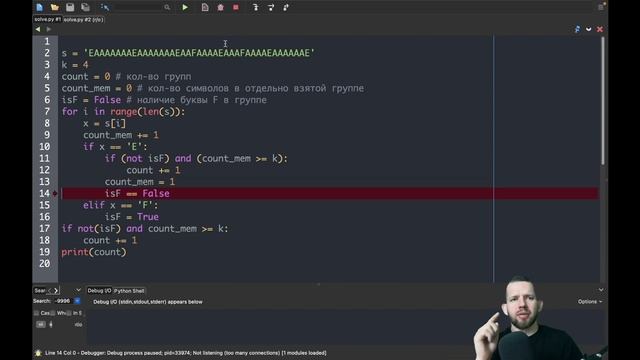Stop debugging with the red square icon

point(236,7)
